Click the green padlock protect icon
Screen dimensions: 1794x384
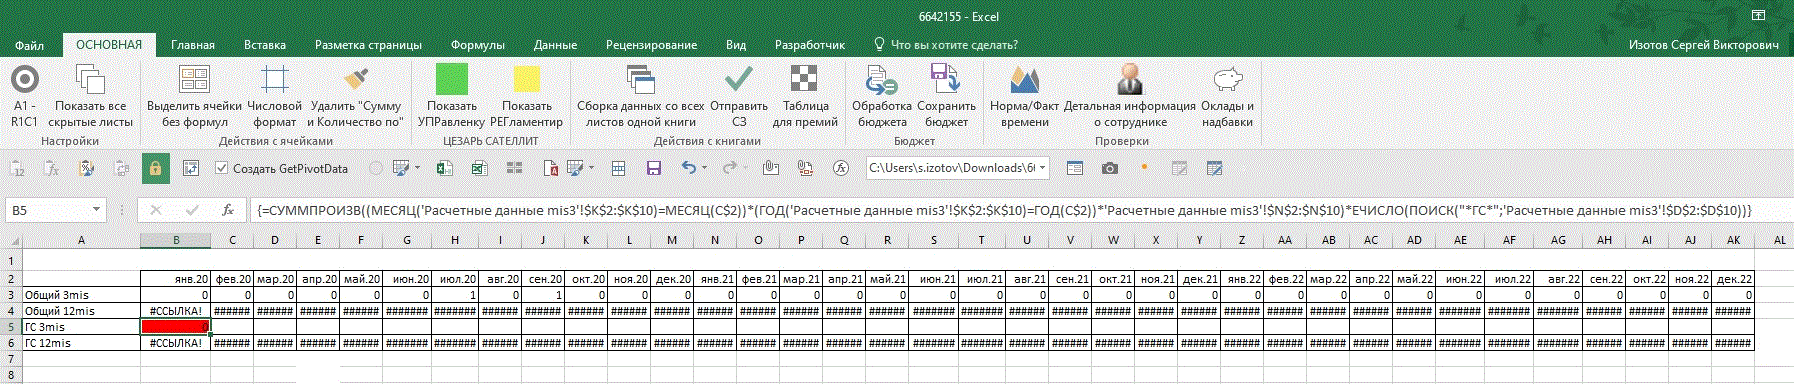pos(155,168)
